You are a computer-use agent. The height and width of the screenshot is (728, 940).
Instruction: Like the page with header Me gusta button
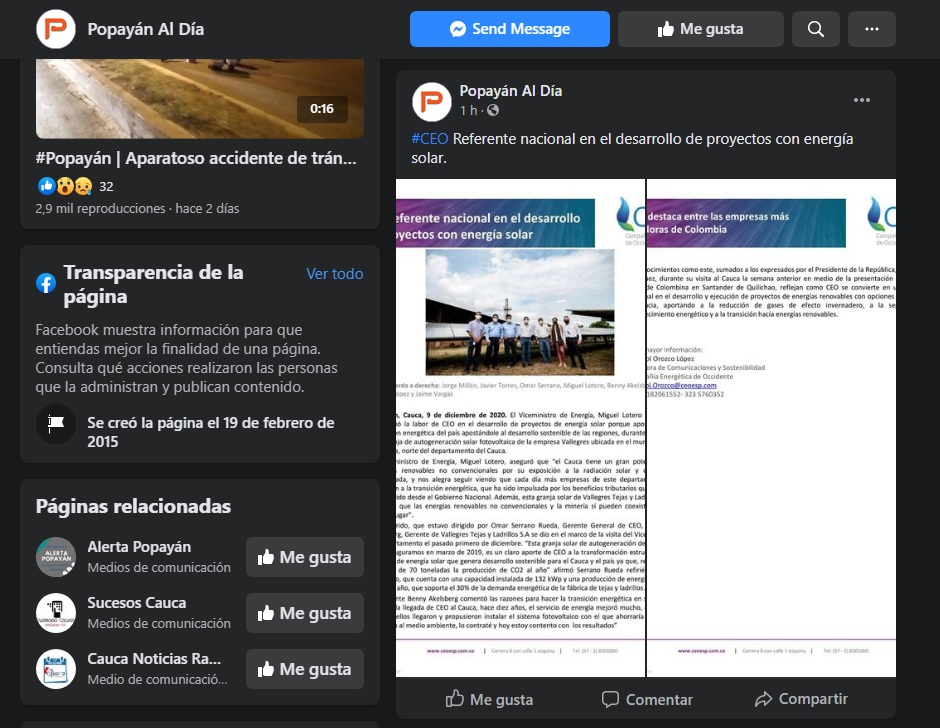pyautogui.click(x=701, y=29)
